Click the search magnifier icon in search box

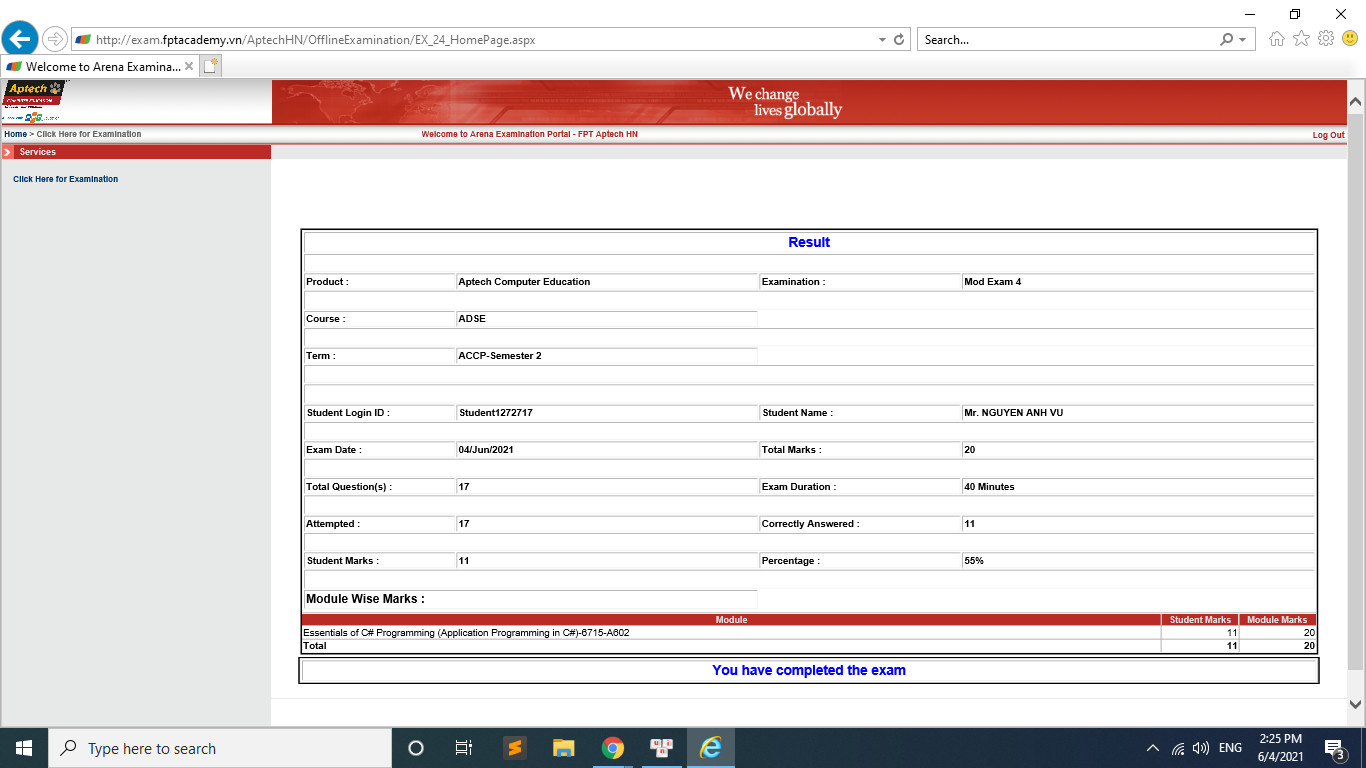coord(1227,40)
